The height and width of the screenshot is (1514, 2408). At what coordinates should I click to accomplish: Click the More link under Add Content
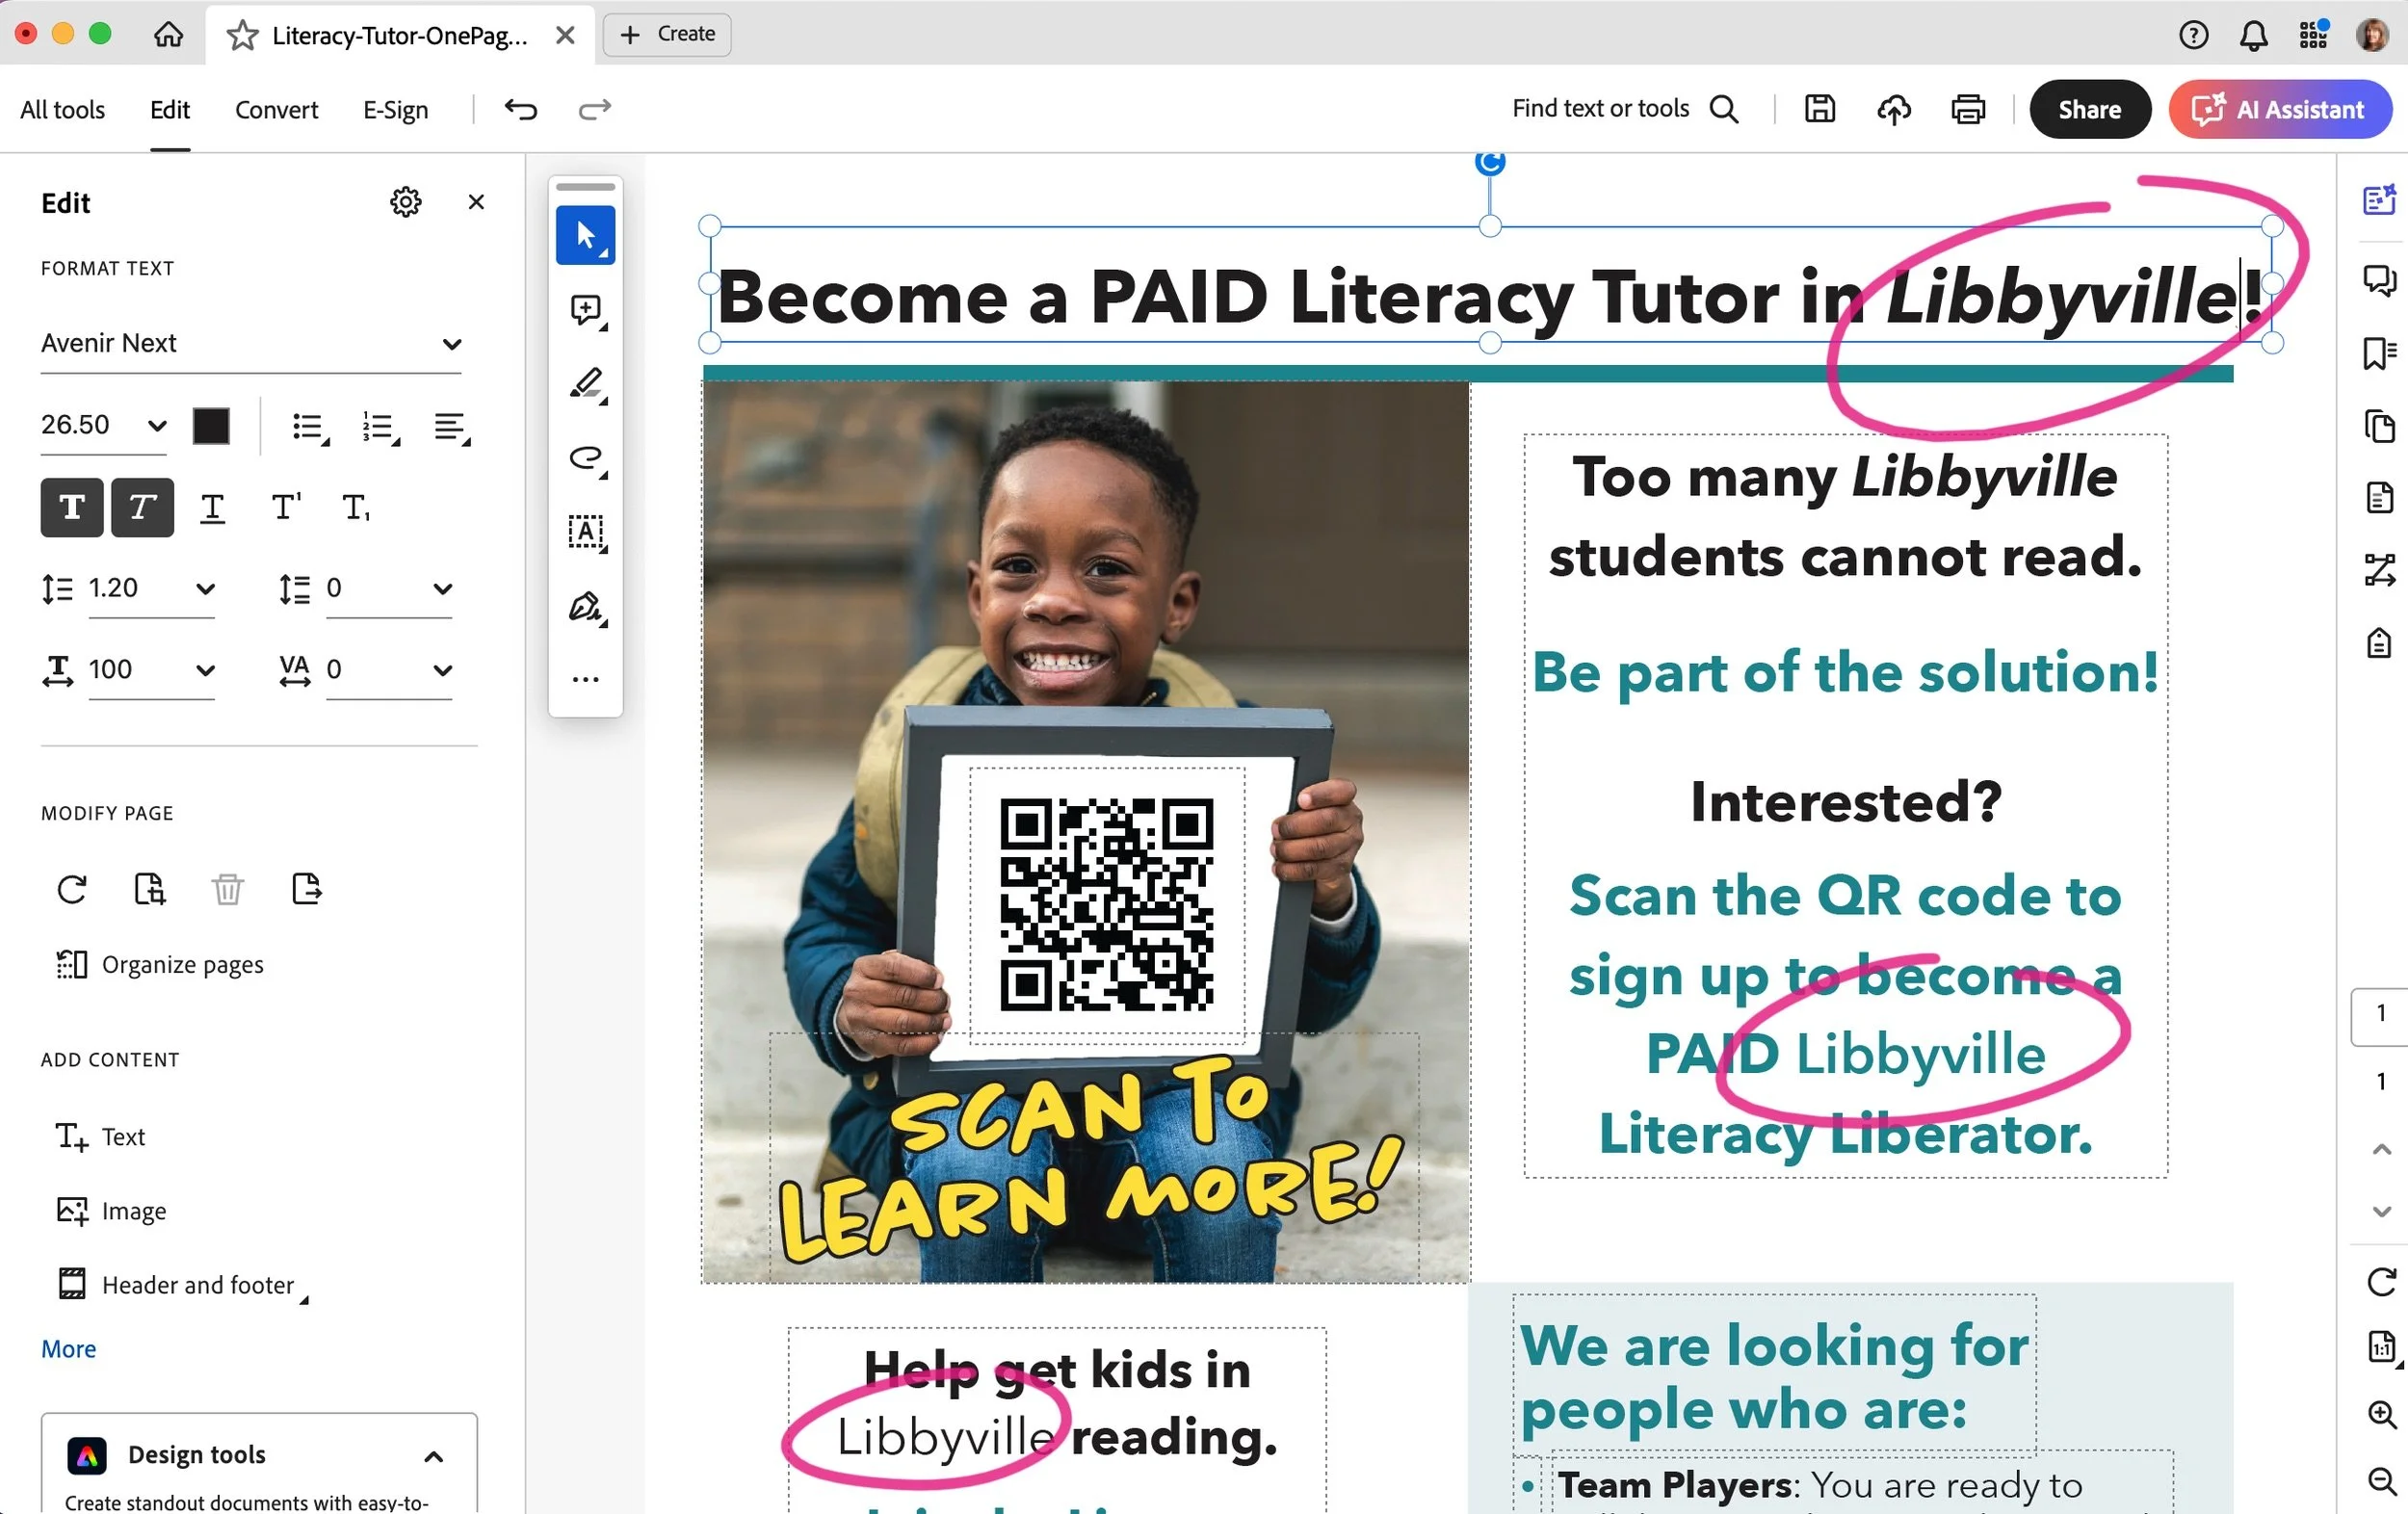pos(68,1348)
